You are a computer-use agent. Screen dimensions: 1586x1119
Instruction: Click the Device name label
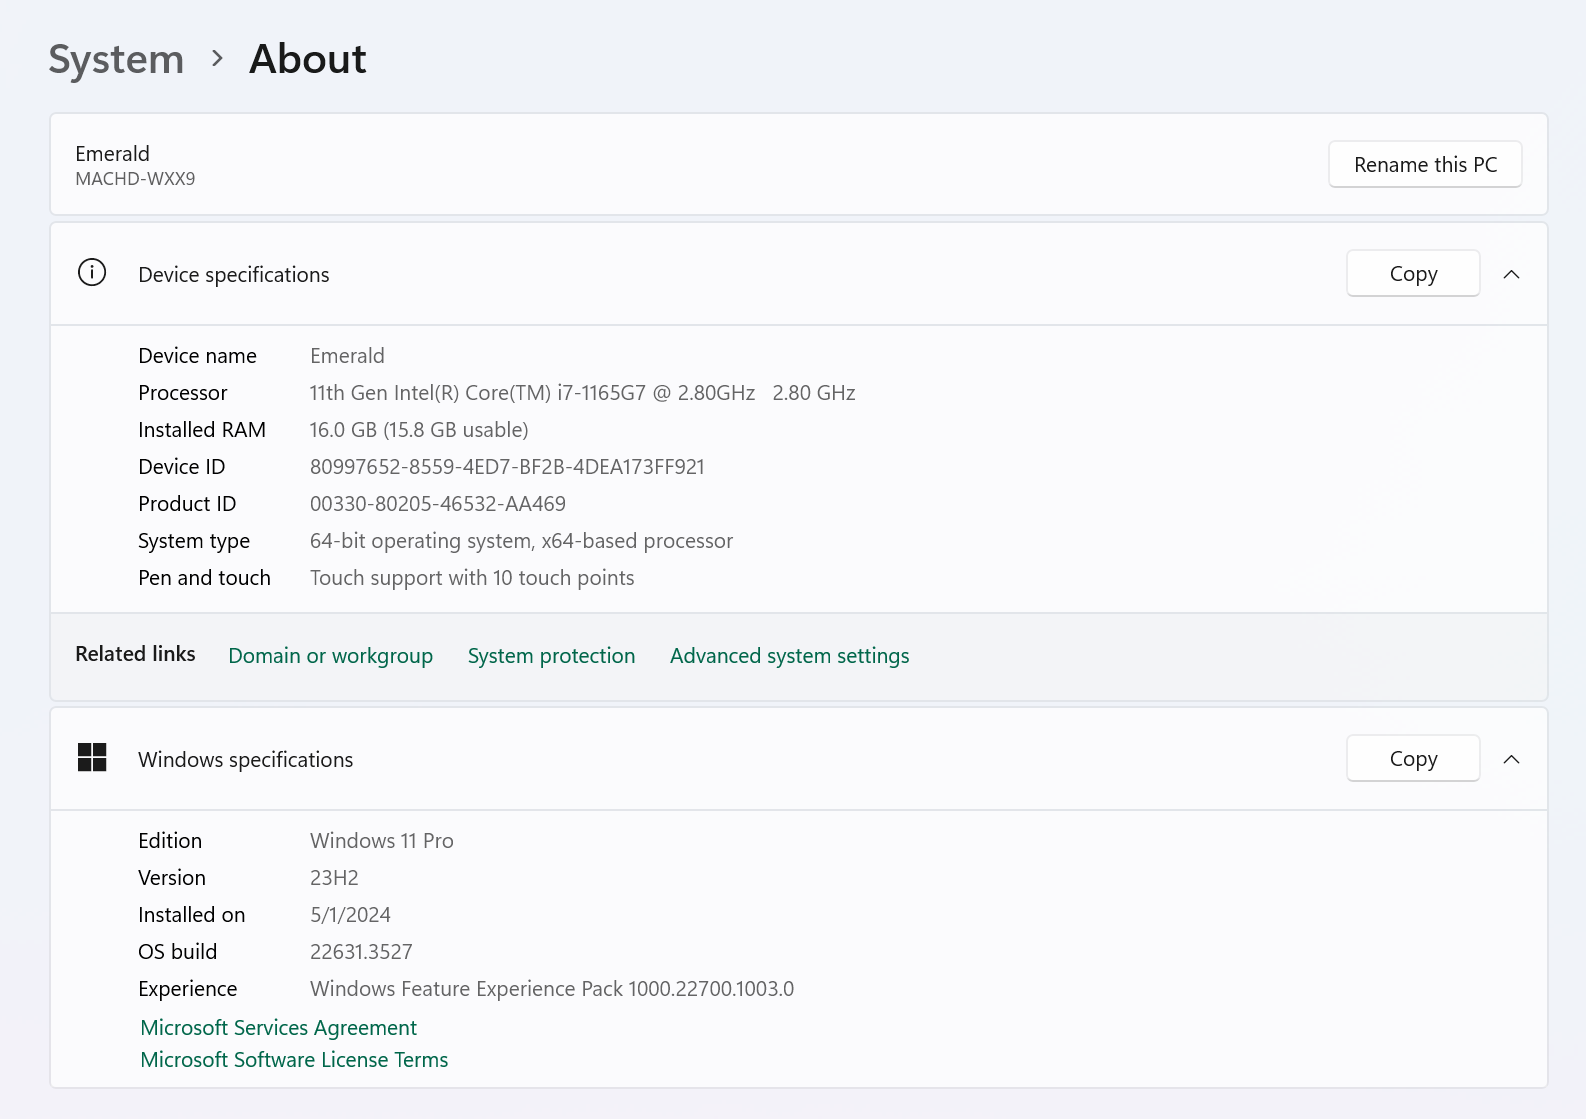click(x=197, y=356)
